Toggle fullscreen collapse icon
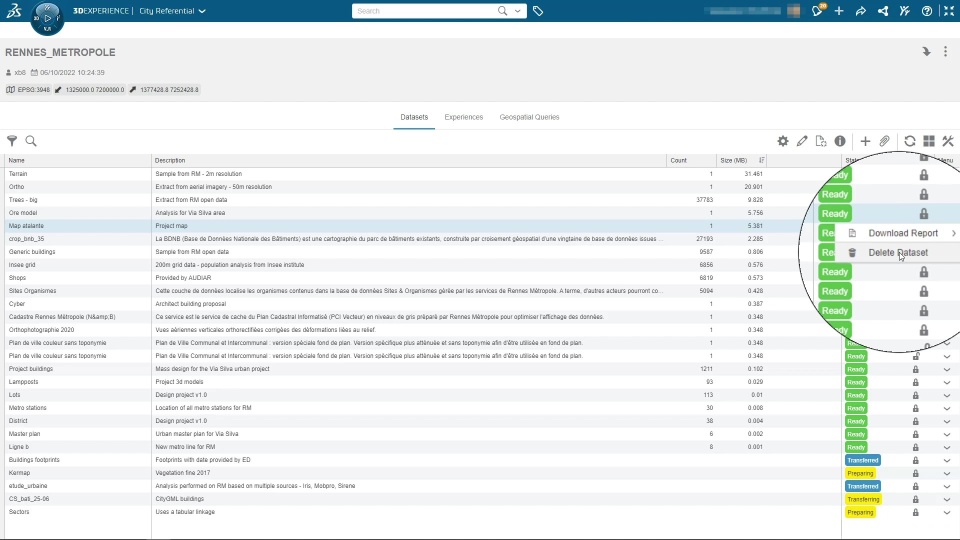Screen dimensions: 960x540 click(x=949, y=11)
